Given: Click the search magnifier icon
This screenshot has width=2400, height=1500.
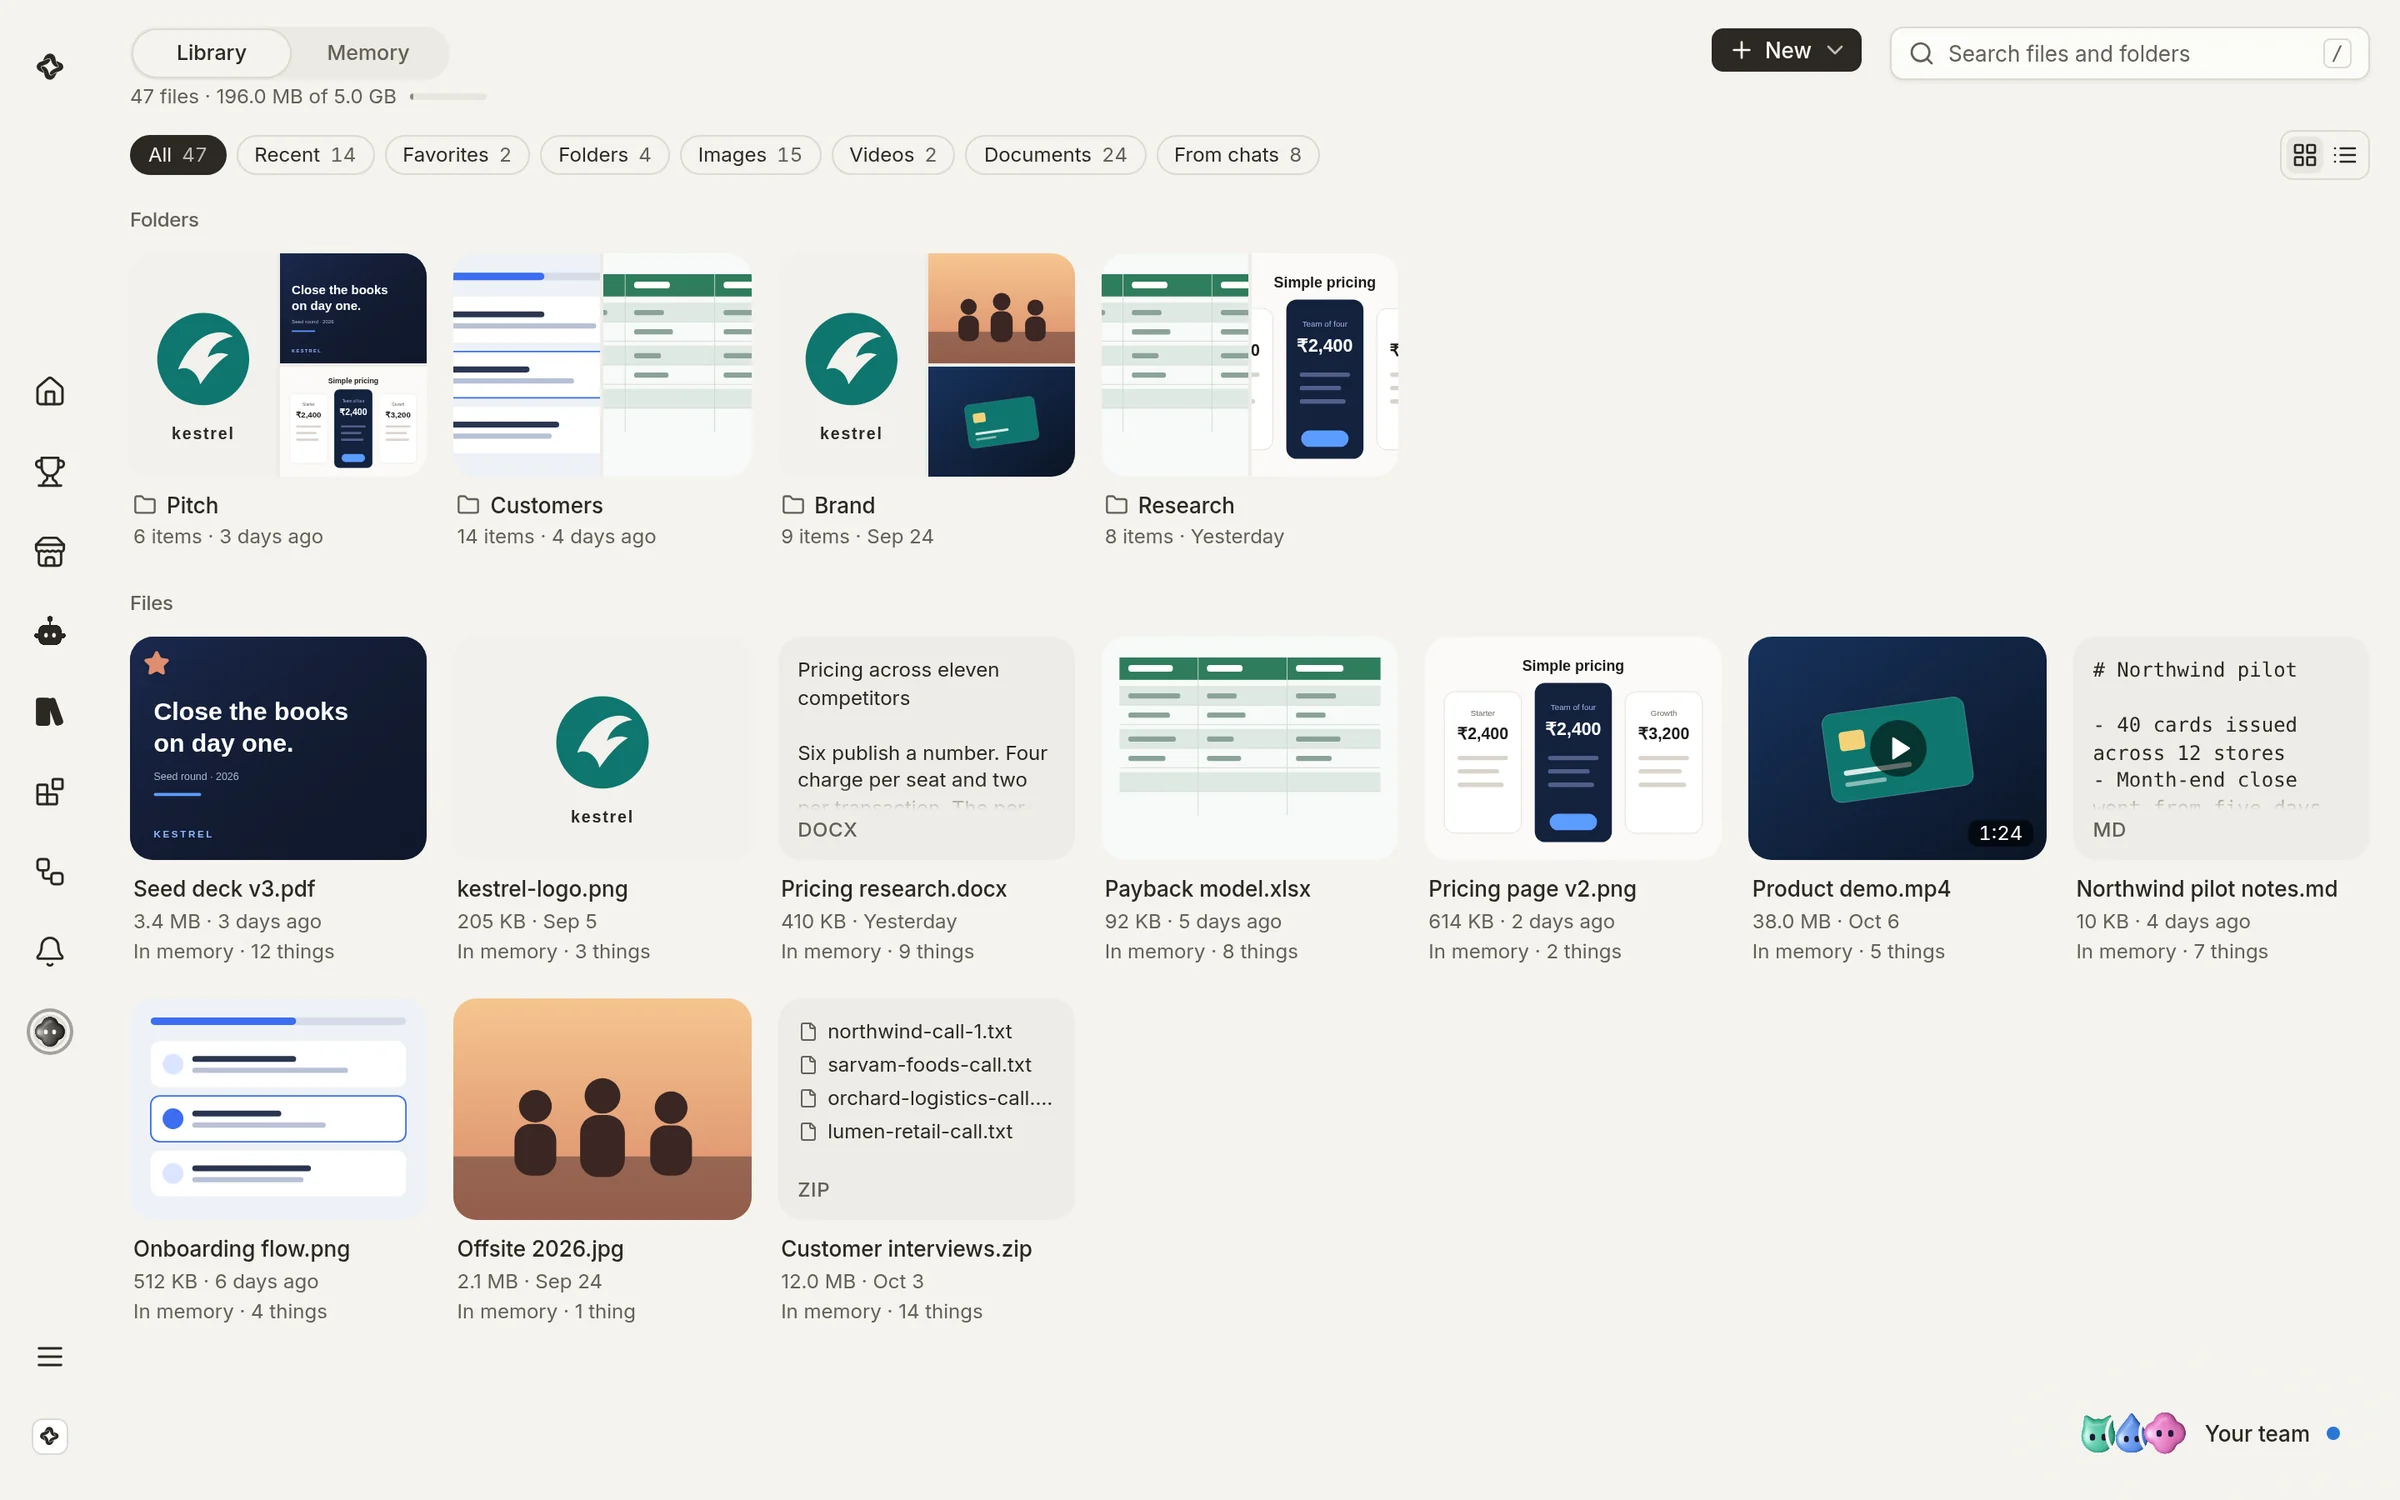Looking at the screenshot, I should pos(1921,53).
